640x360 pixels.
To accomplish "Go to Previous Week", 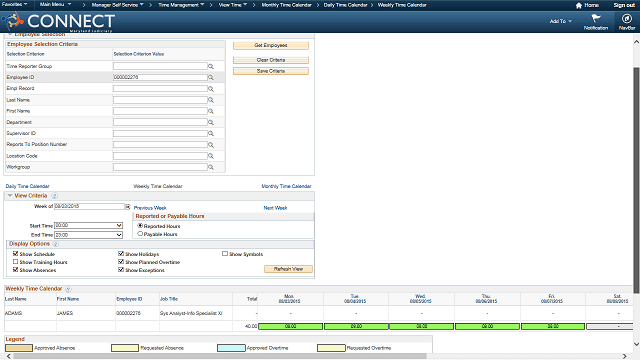I will click(150, 208).
